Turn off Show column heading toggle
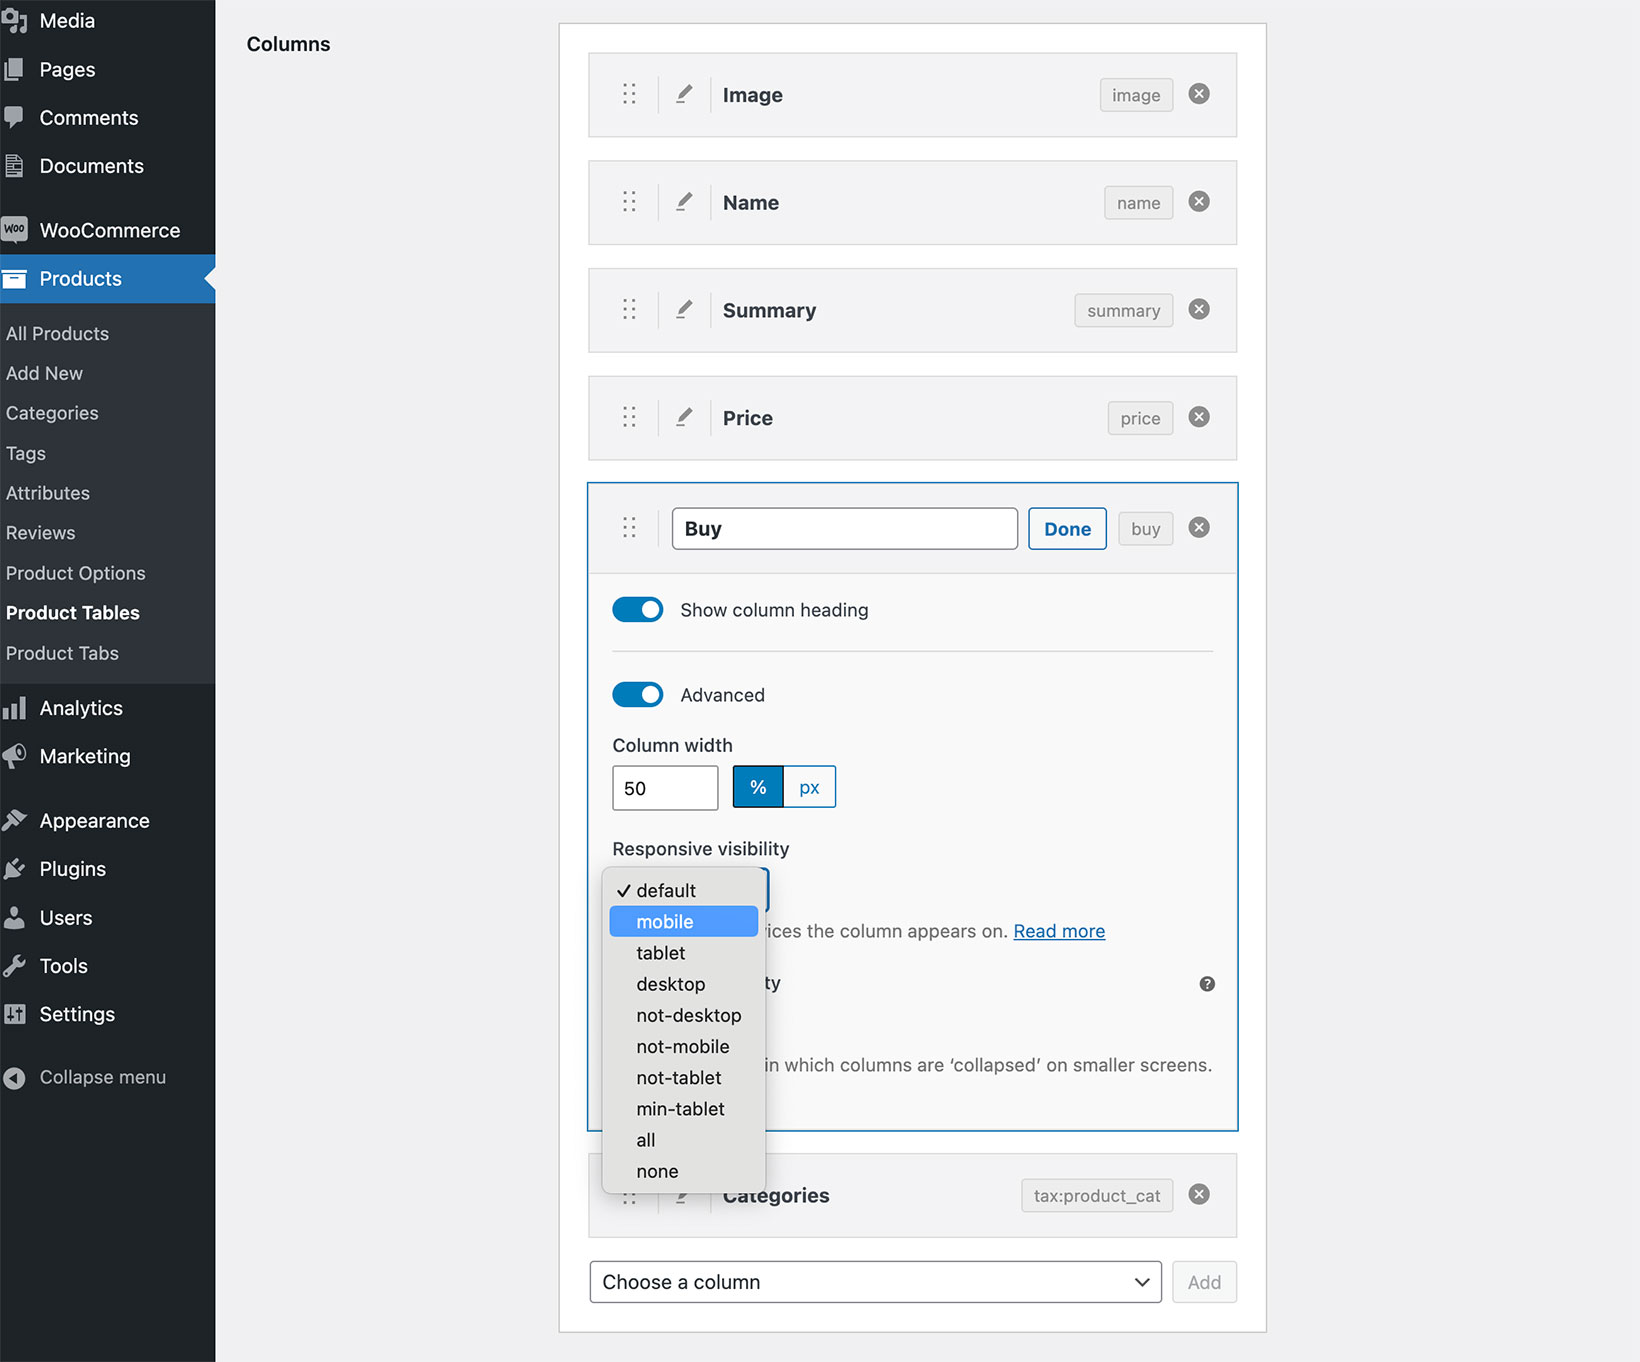This screenshot has width=1640, height=1362. coord(638,610)
